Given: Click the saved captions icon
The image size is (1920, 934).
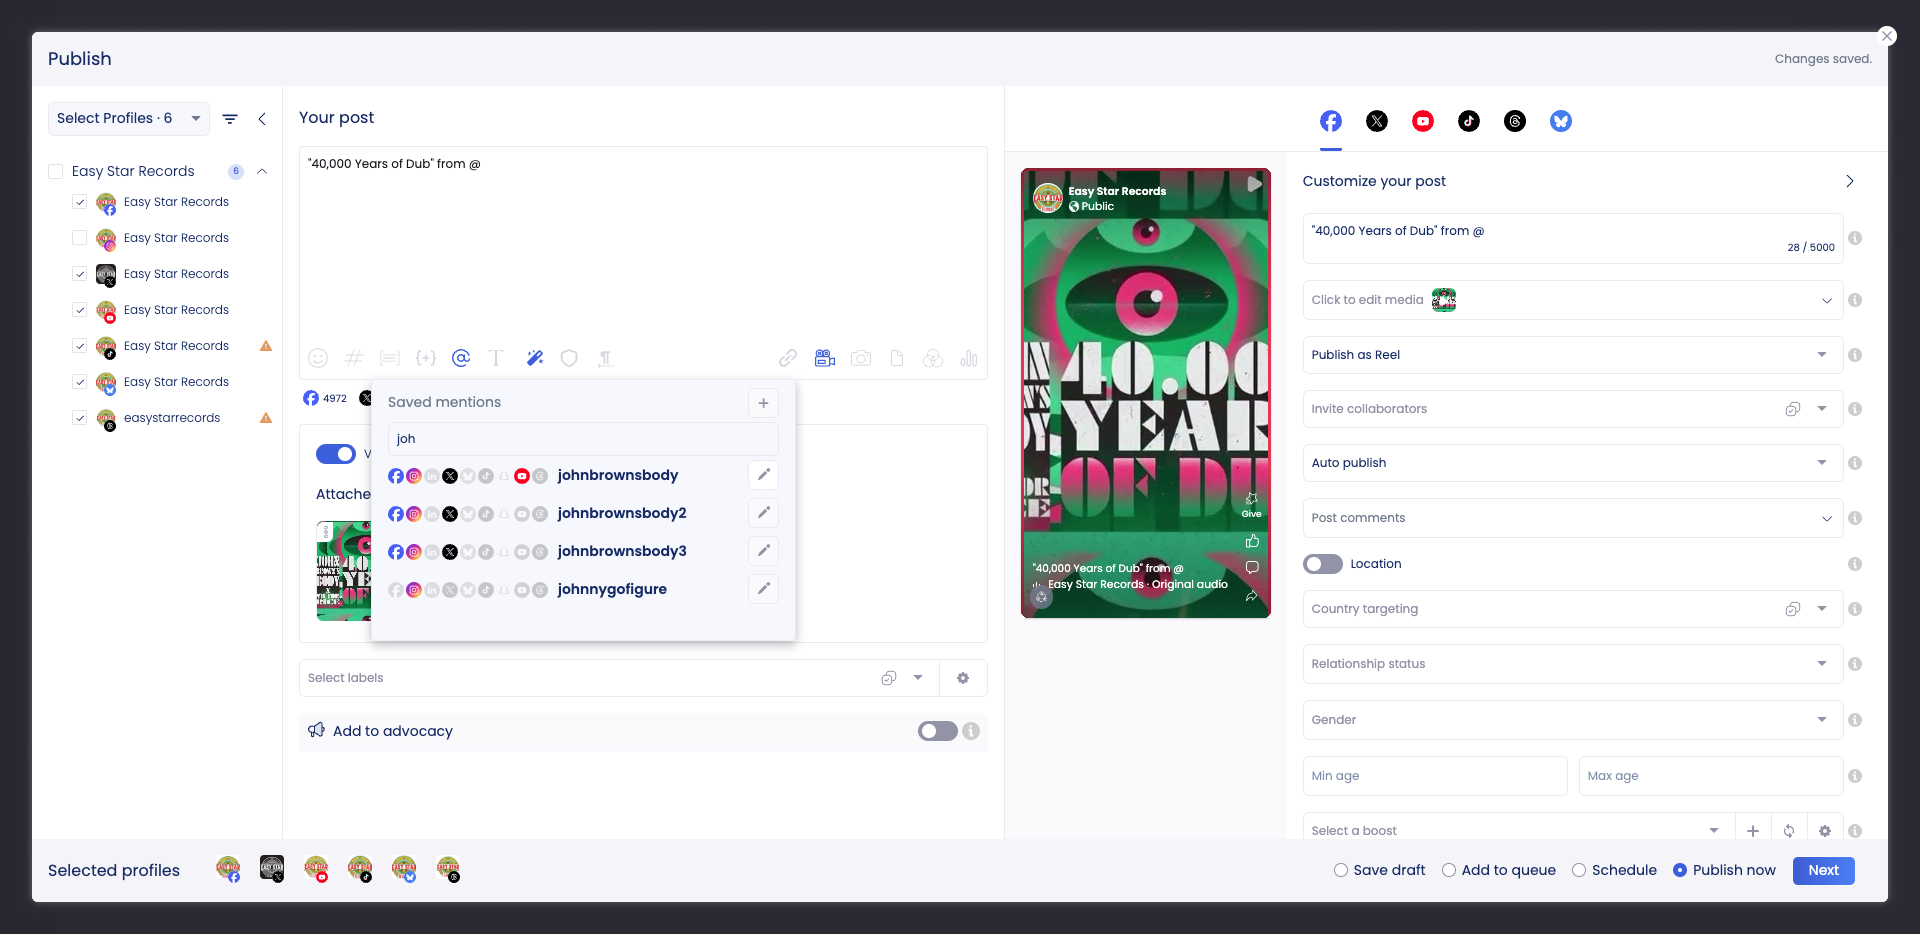Looking at the screenshot, I should point(390,358).
